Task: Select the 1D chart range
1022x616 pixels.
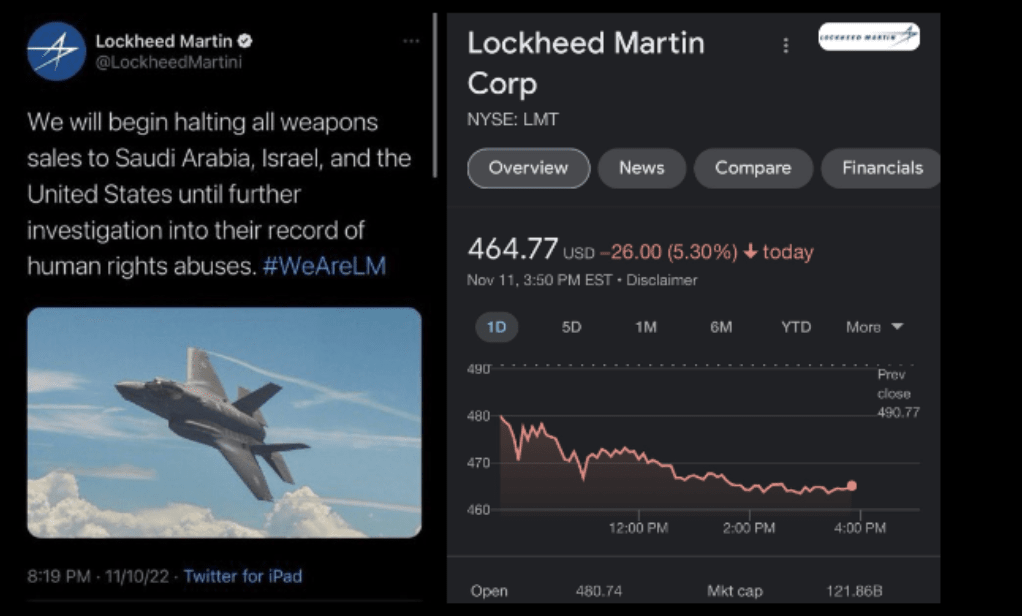Action: (496, 327)
